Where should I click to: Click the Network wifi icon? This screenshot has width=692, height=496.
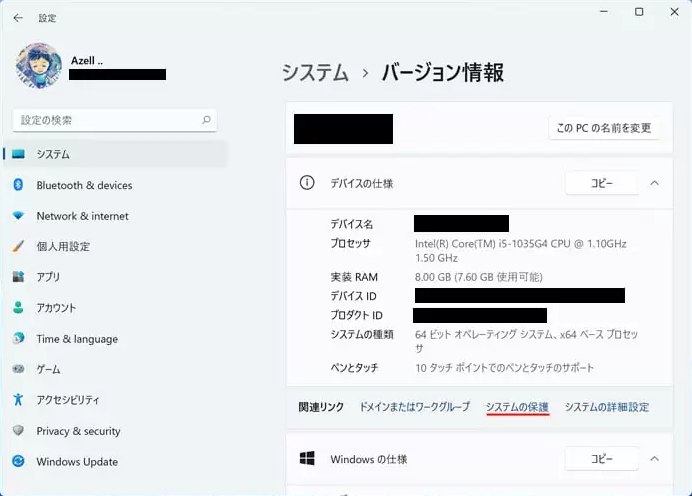(x=18, y=216)
